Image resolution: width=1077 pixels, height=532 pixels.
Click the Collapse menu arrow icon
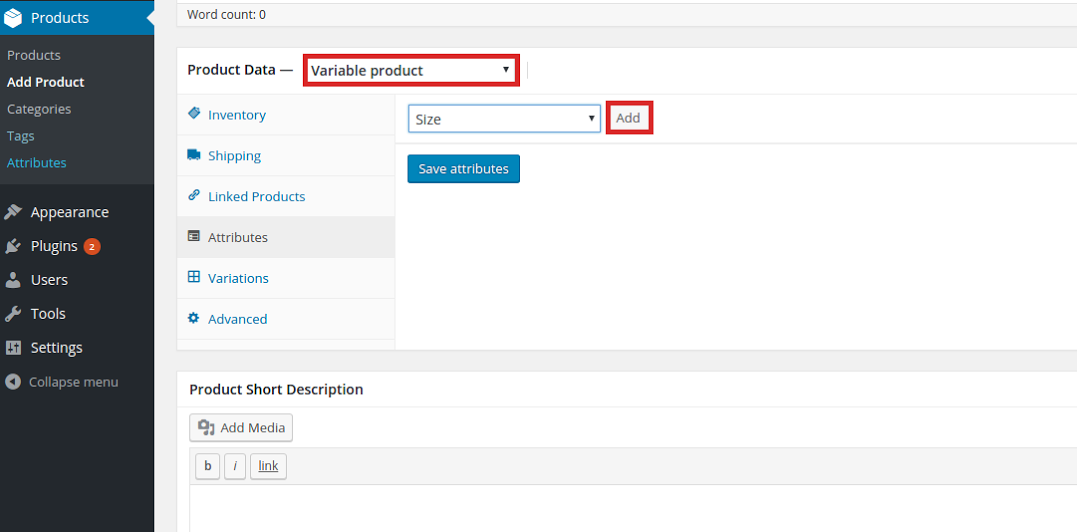[x=12, y=382]
